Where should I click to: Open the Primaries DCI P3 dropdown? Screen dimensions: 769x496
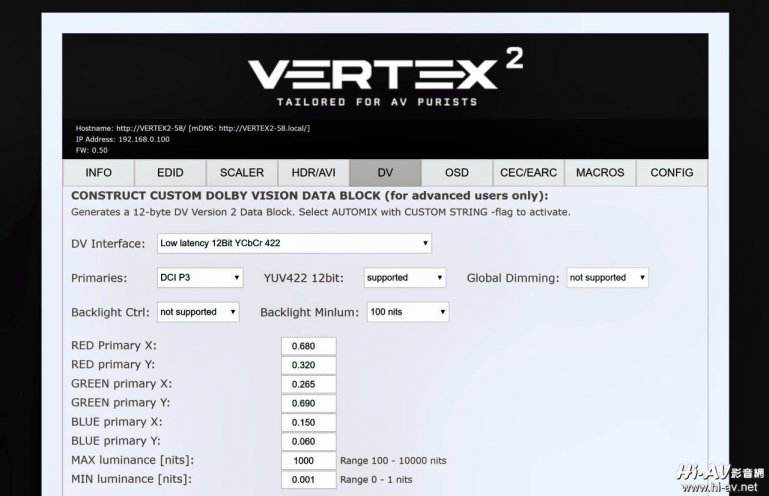pyautogui.click(x=200, y=278)
